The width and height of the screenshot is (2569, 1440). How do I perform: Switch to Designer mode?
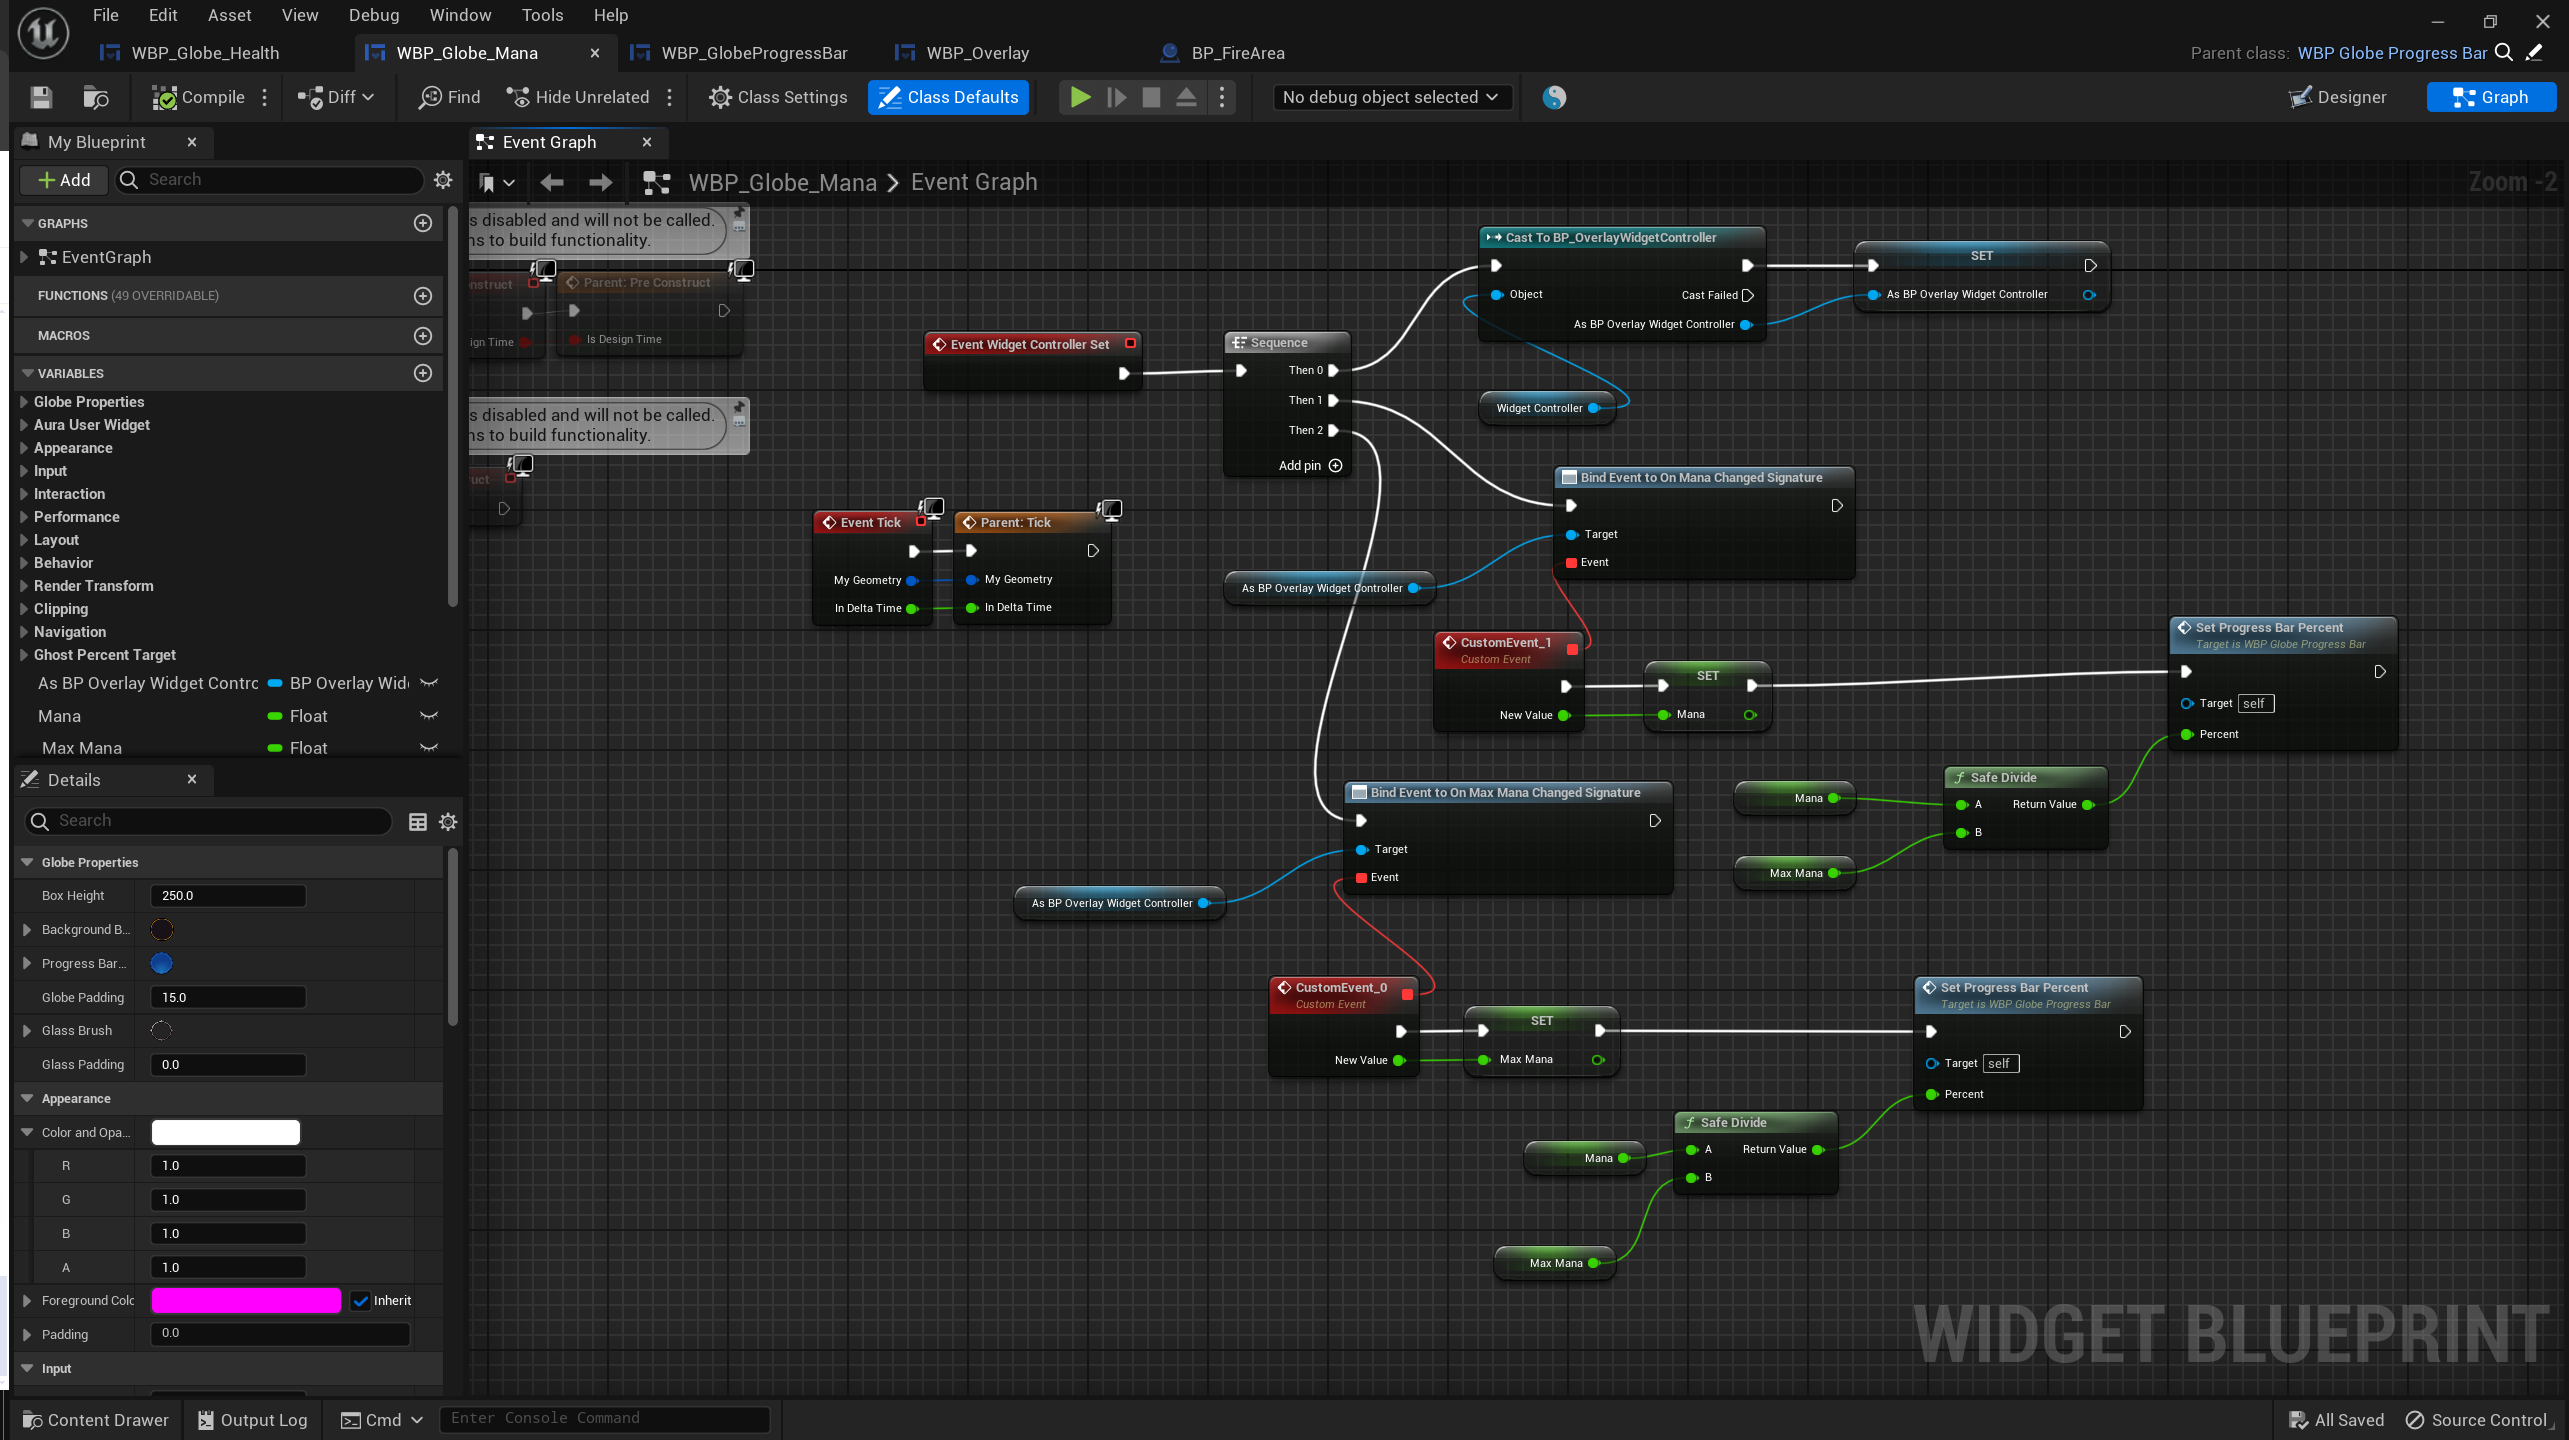(x=2337, y=97)
